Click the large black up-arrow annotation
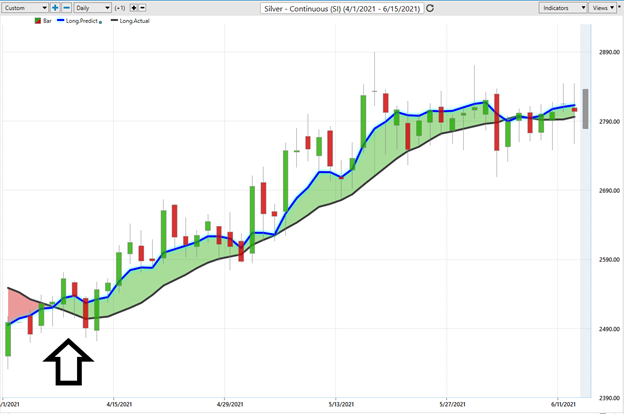The height and width of the screenshot is (414, 624). [69, 362]
